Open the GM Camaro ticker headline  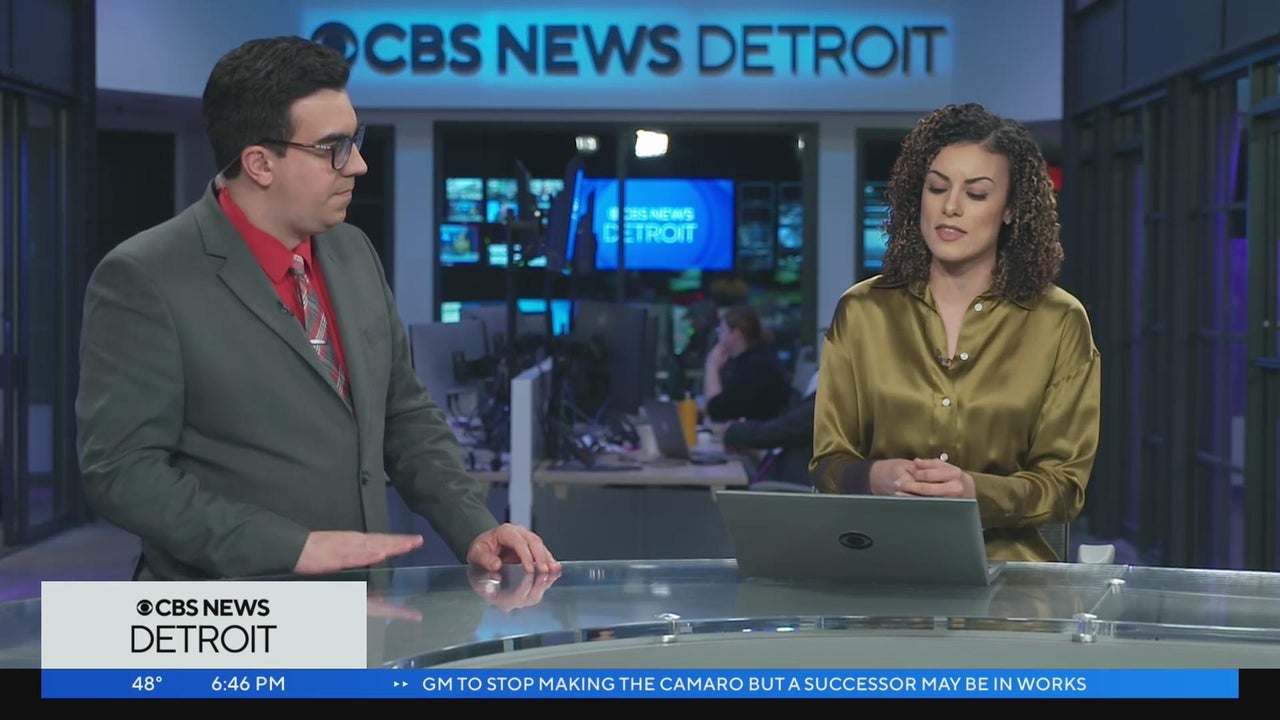[x=753, y=684]
